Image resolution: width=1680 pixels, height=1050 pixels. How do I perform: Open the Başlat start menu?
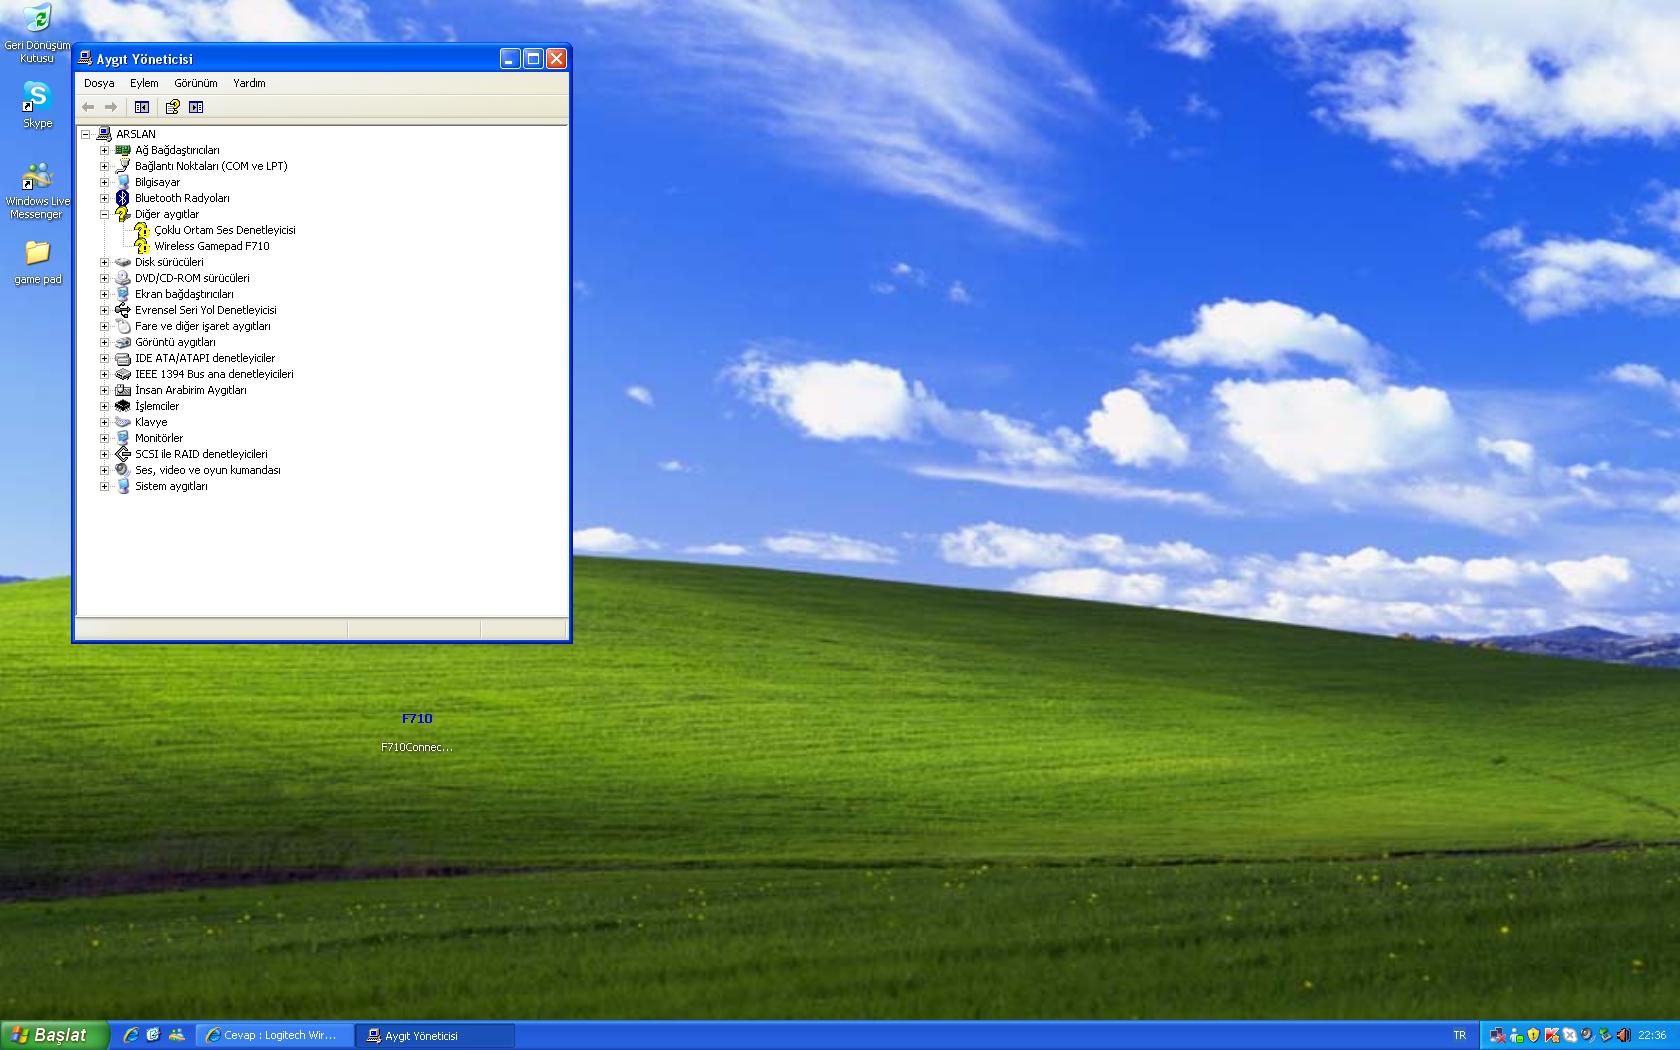coord(54,1035)
